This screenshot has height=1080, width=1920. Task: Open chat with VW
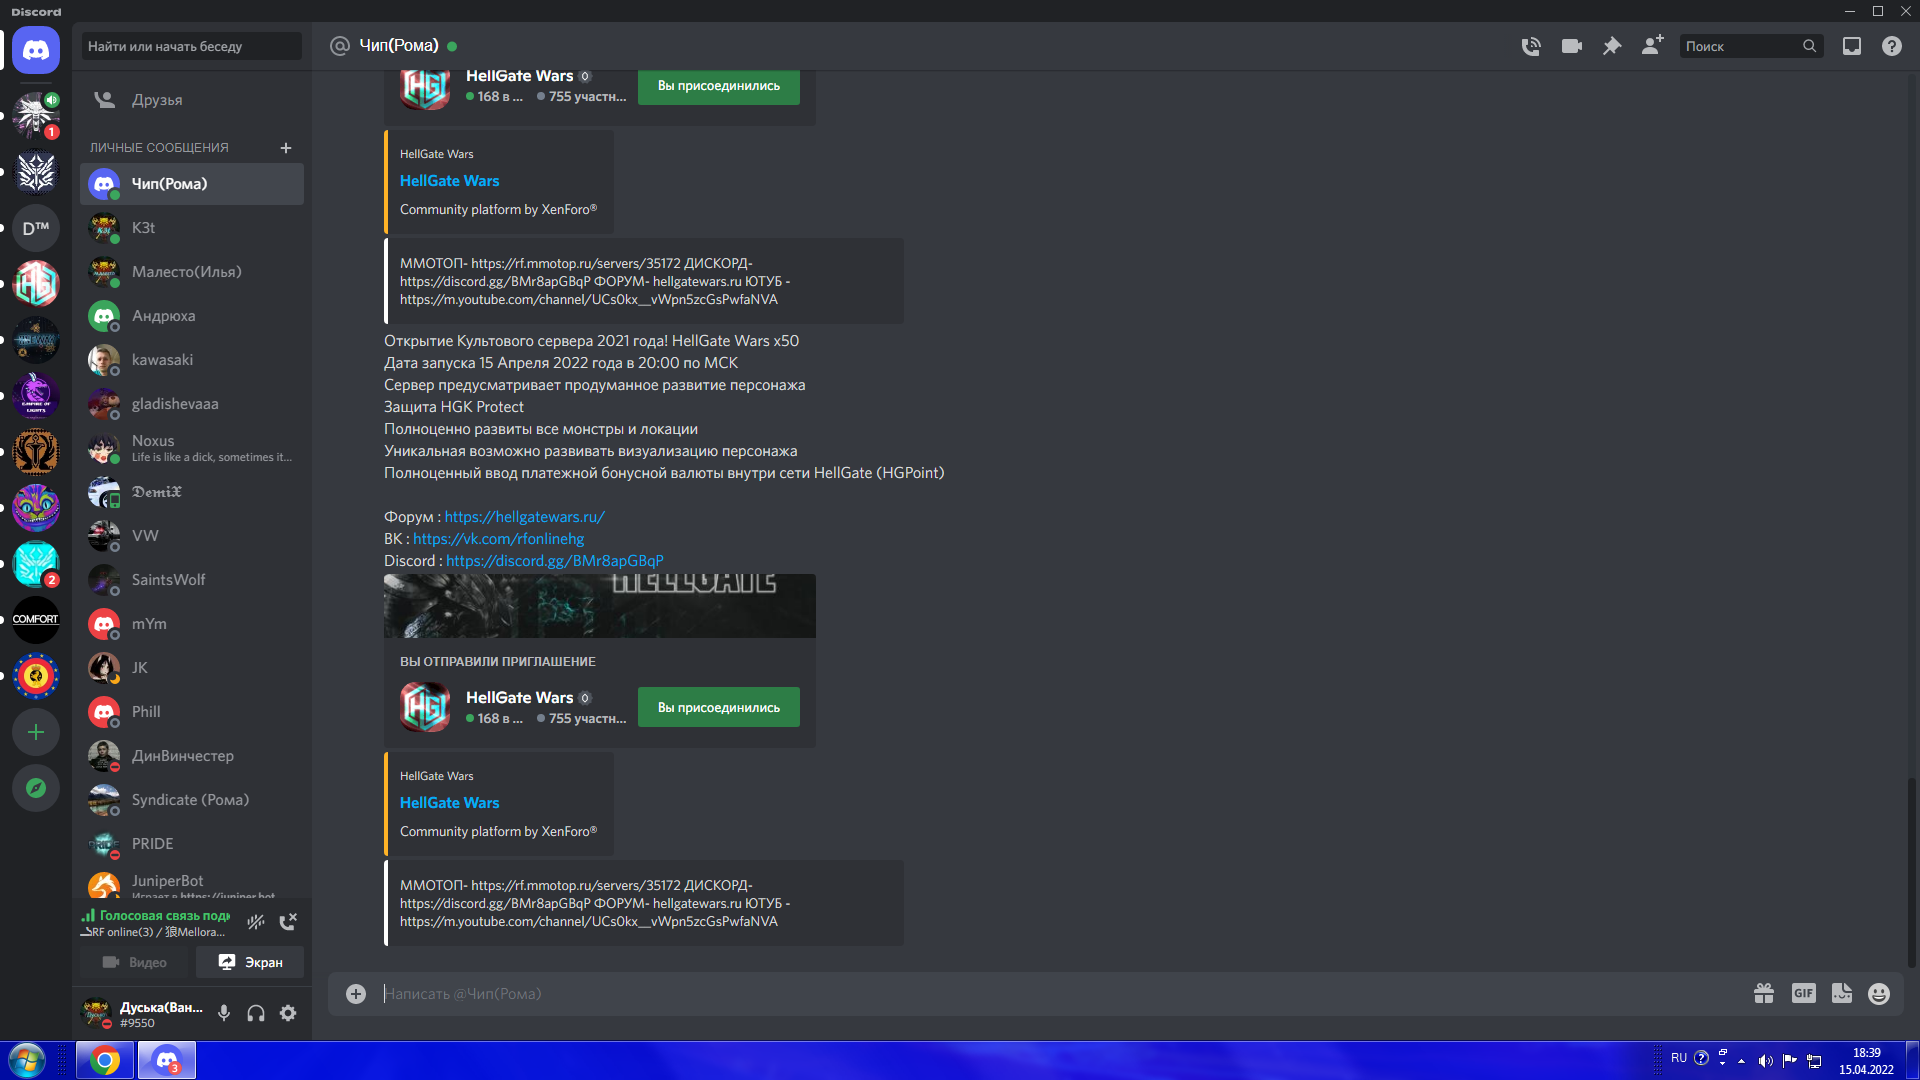[x=192, y=536]
